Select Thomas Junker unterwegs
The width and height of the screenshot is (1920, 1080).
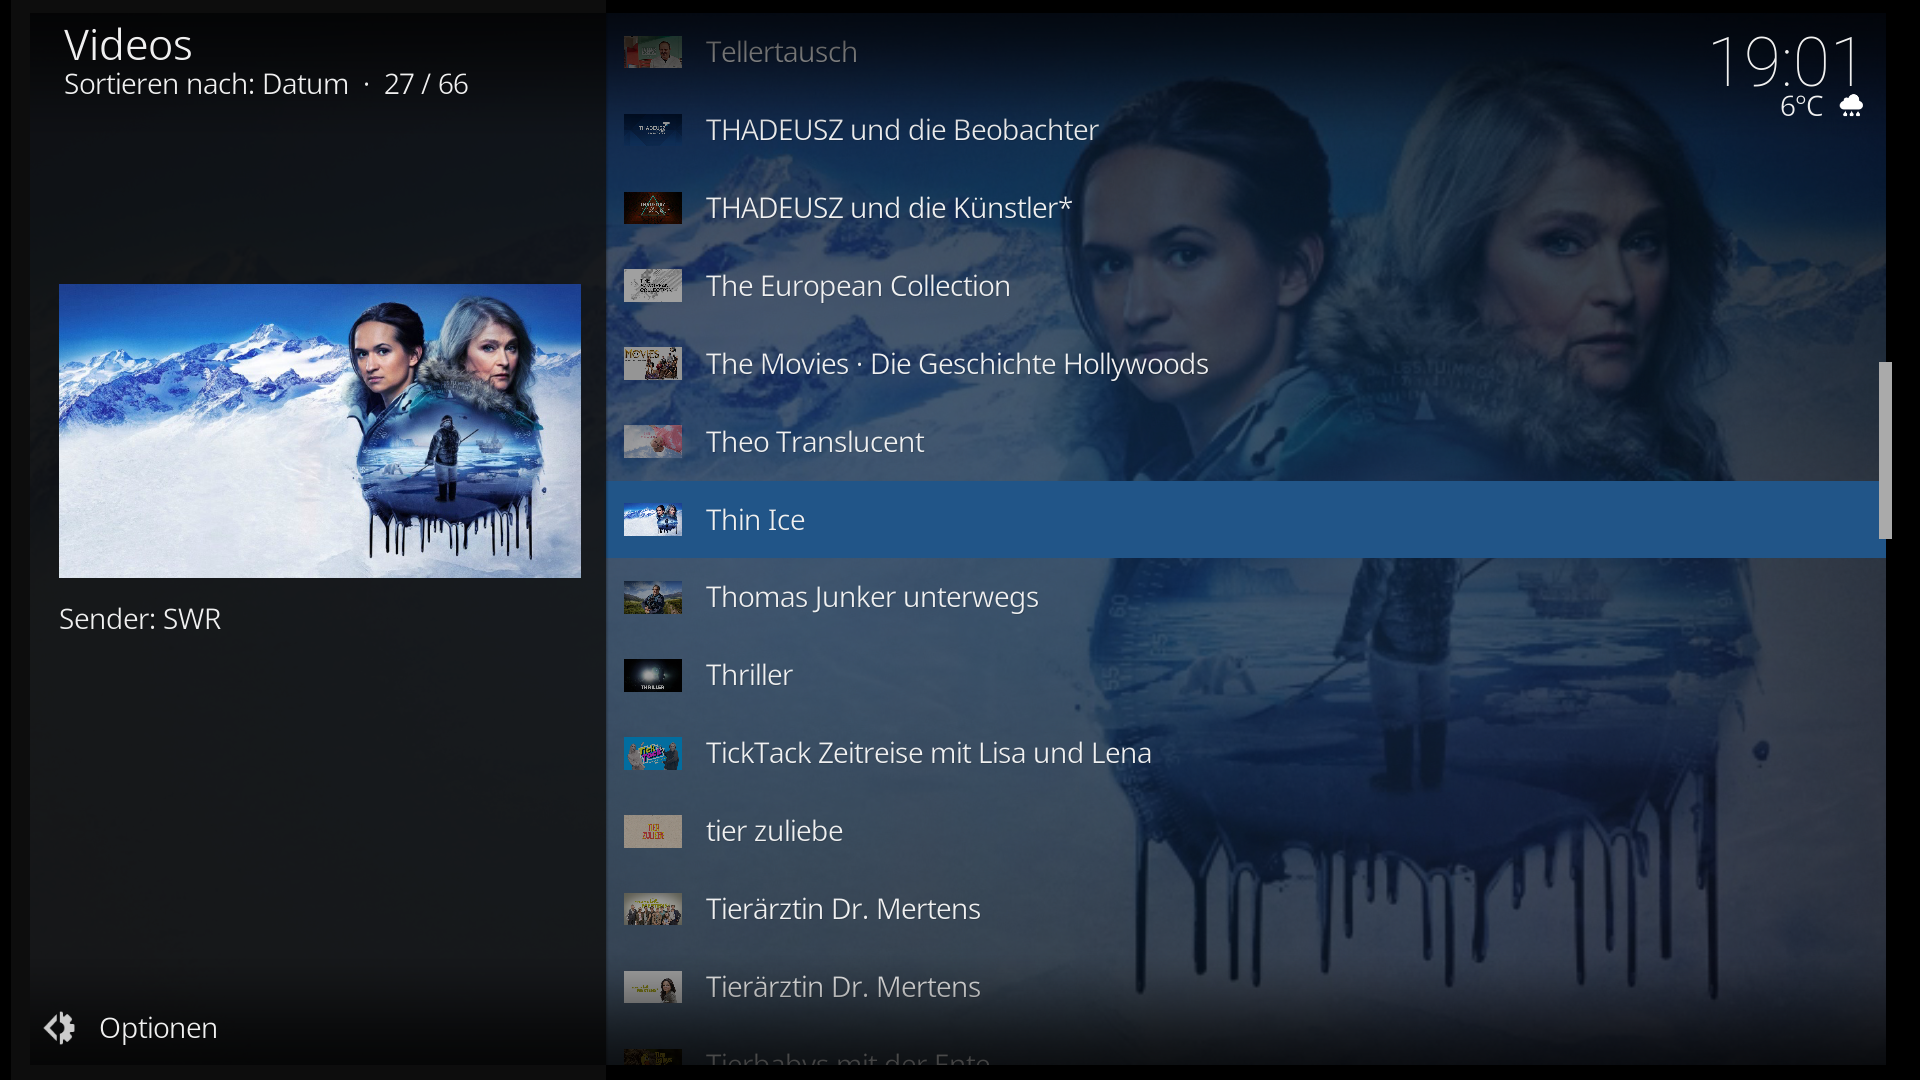1246,597
